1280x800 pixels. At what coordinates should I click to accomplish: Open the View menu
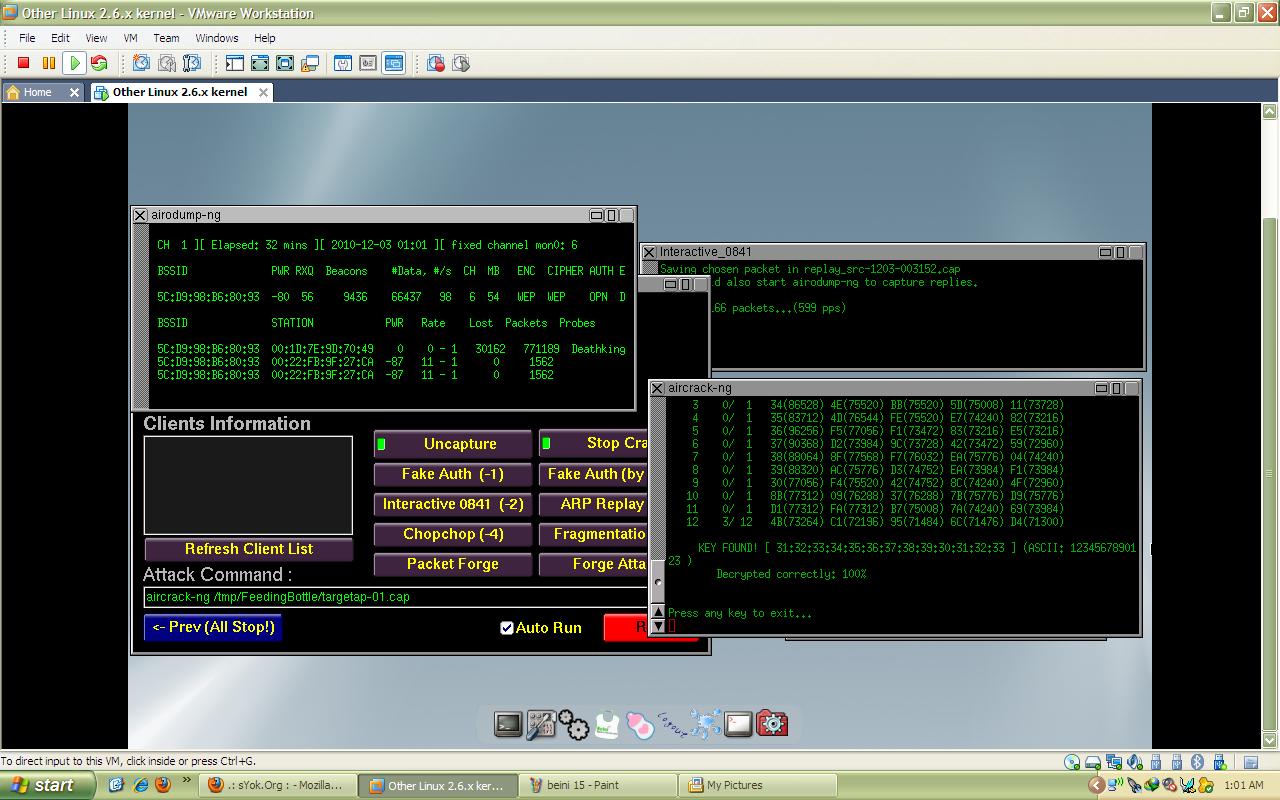point(96,38)
